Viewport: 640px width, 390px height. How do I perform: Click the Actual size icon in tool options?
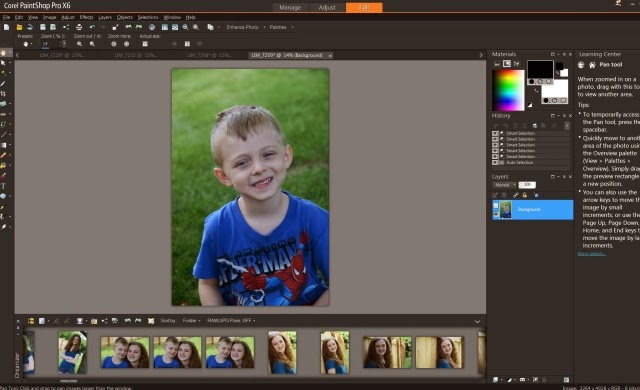[x=145, y=44]
